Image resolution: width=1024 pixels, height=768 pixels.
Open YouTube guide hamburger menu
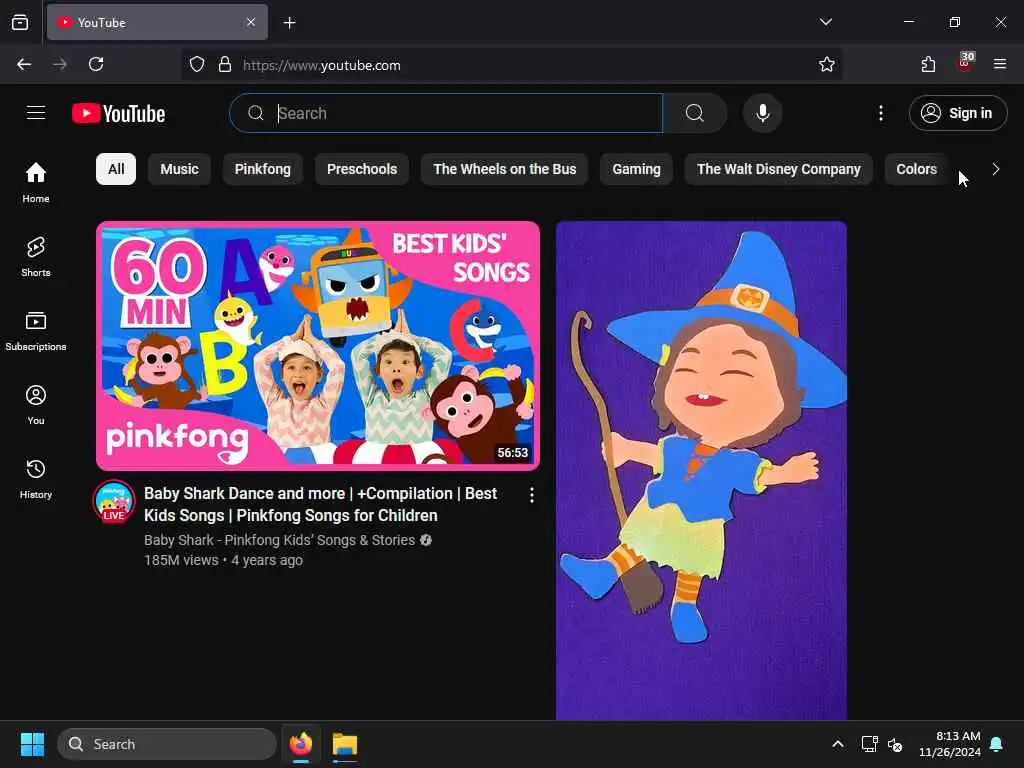[36, 113]
